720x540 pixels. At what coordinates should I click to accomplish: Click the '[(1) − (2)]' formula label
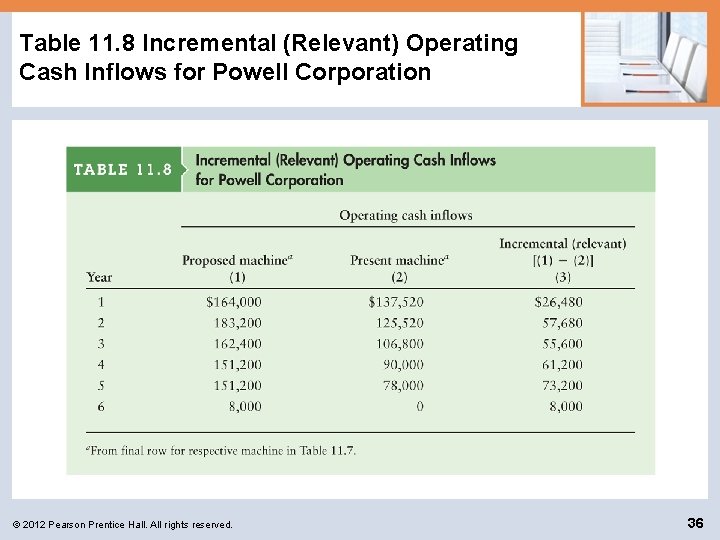coord(563,261)
